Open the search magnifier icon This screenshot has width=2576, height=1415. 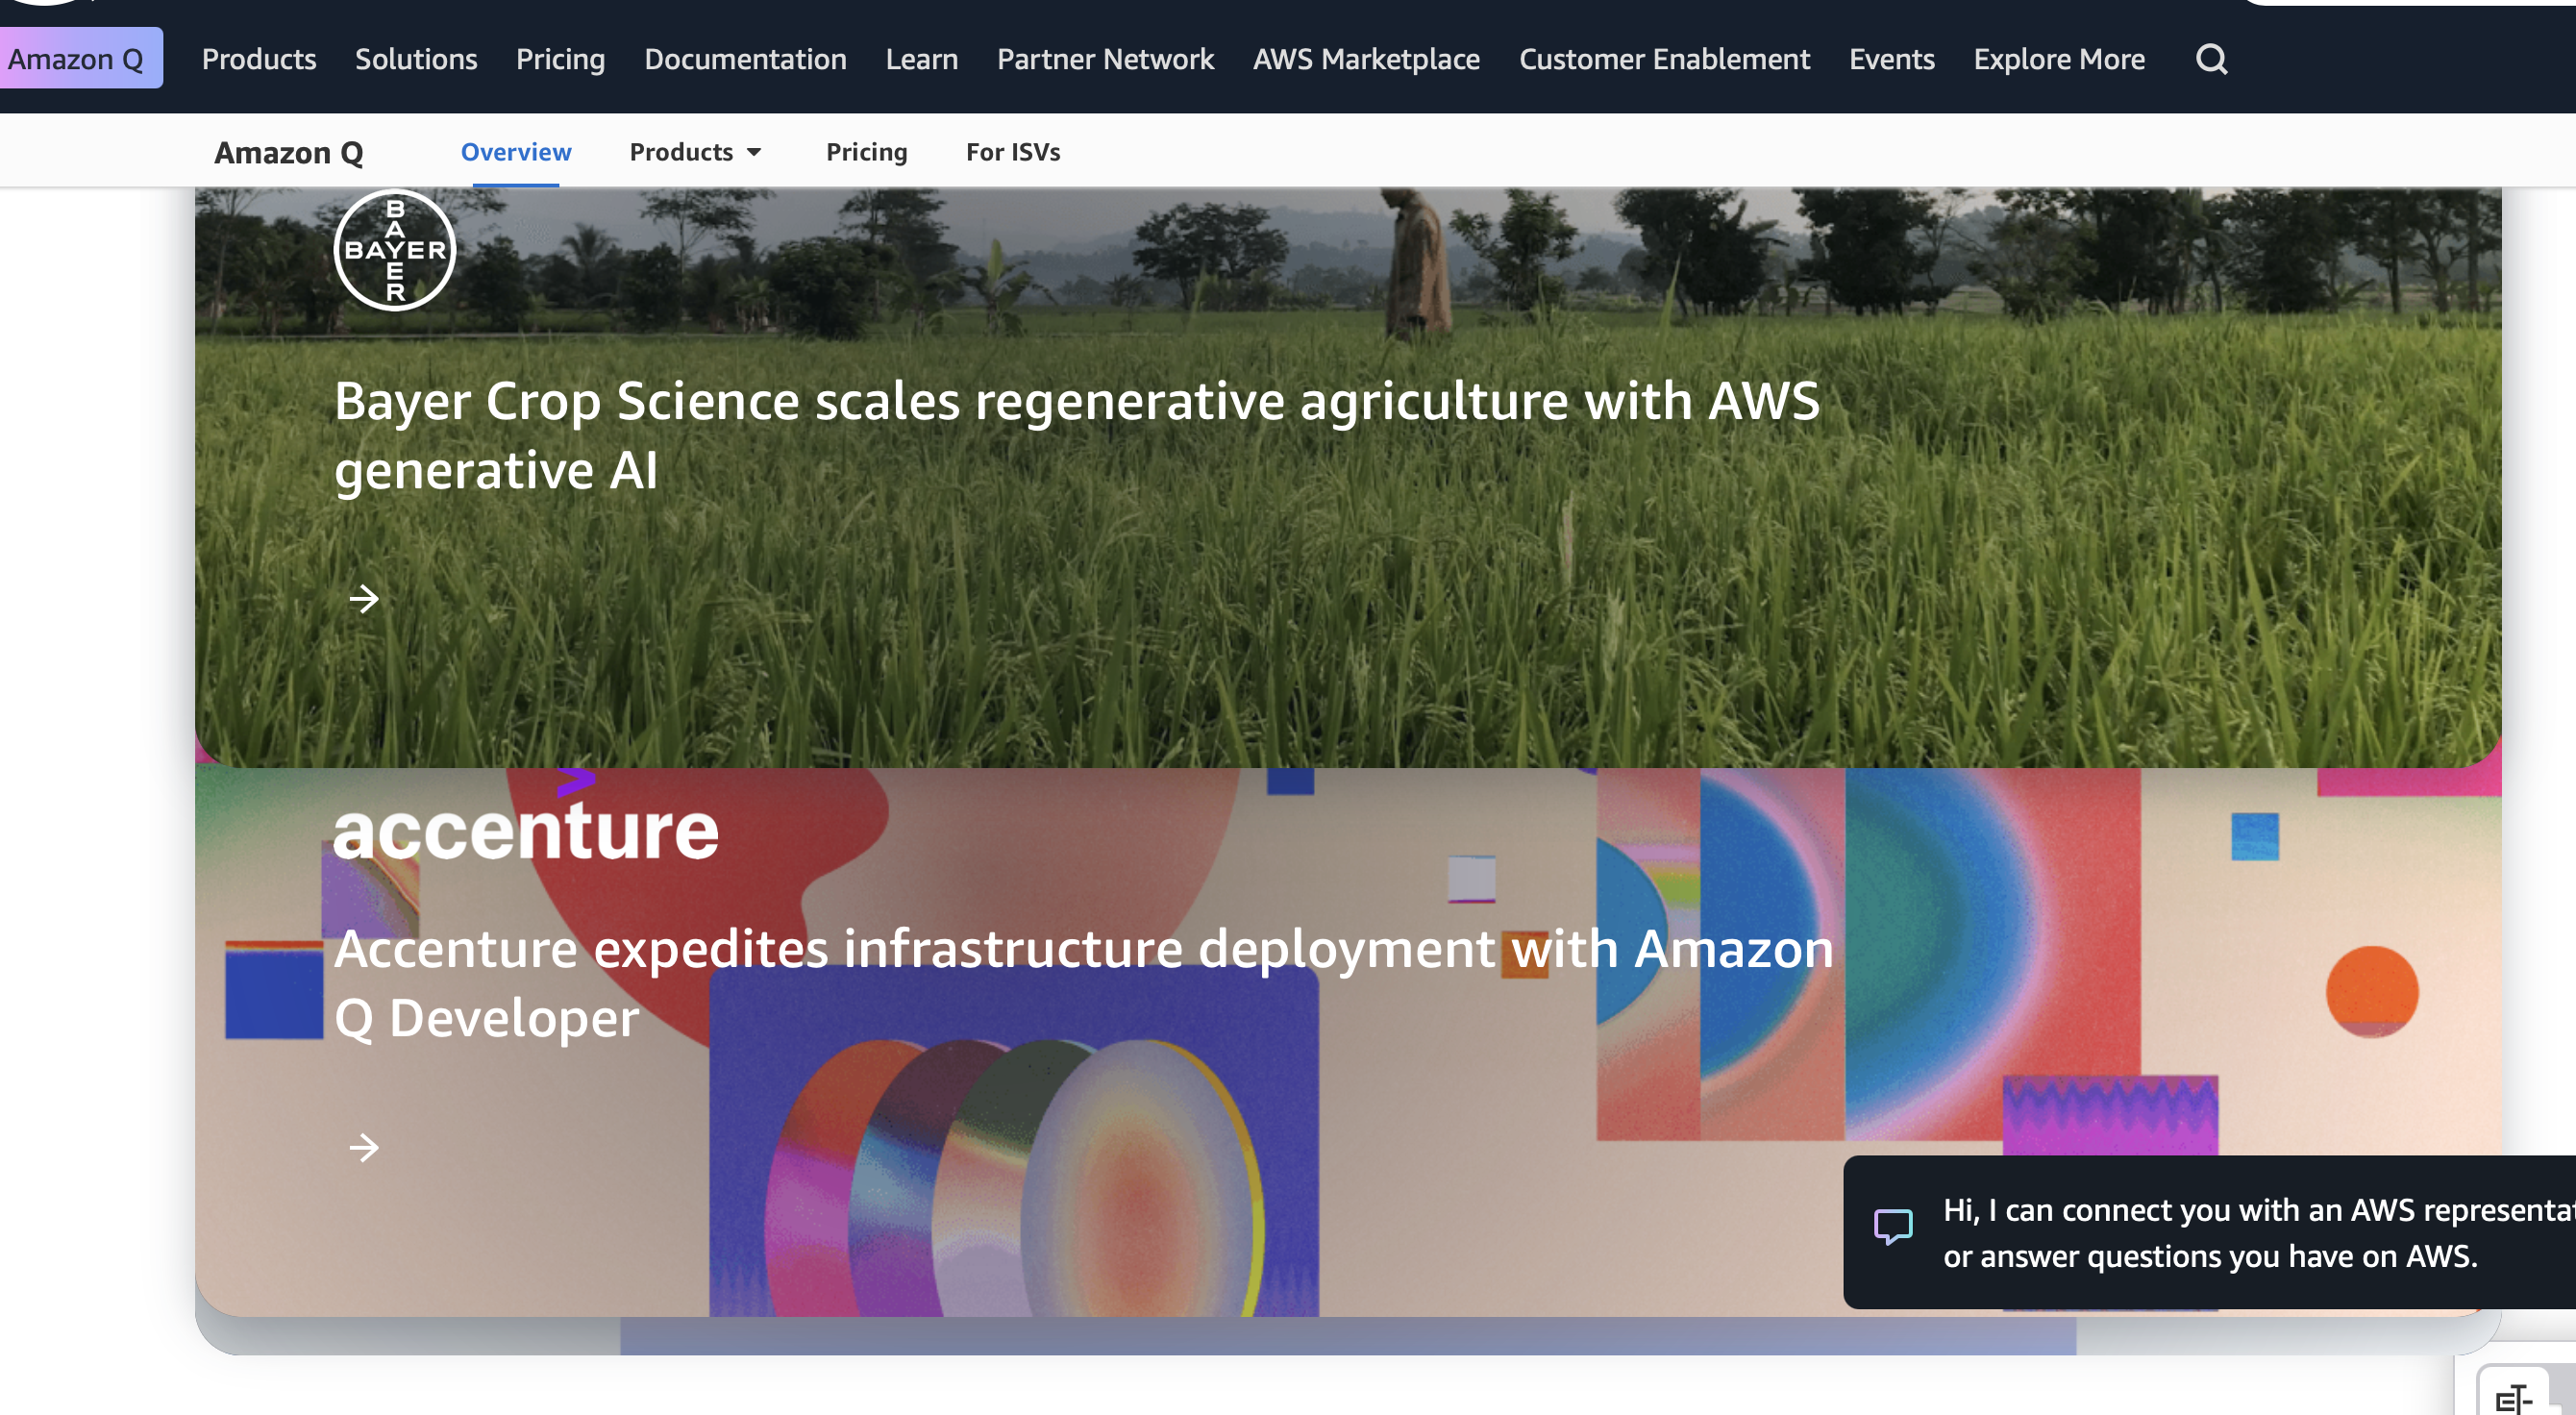pos(2211,60)
